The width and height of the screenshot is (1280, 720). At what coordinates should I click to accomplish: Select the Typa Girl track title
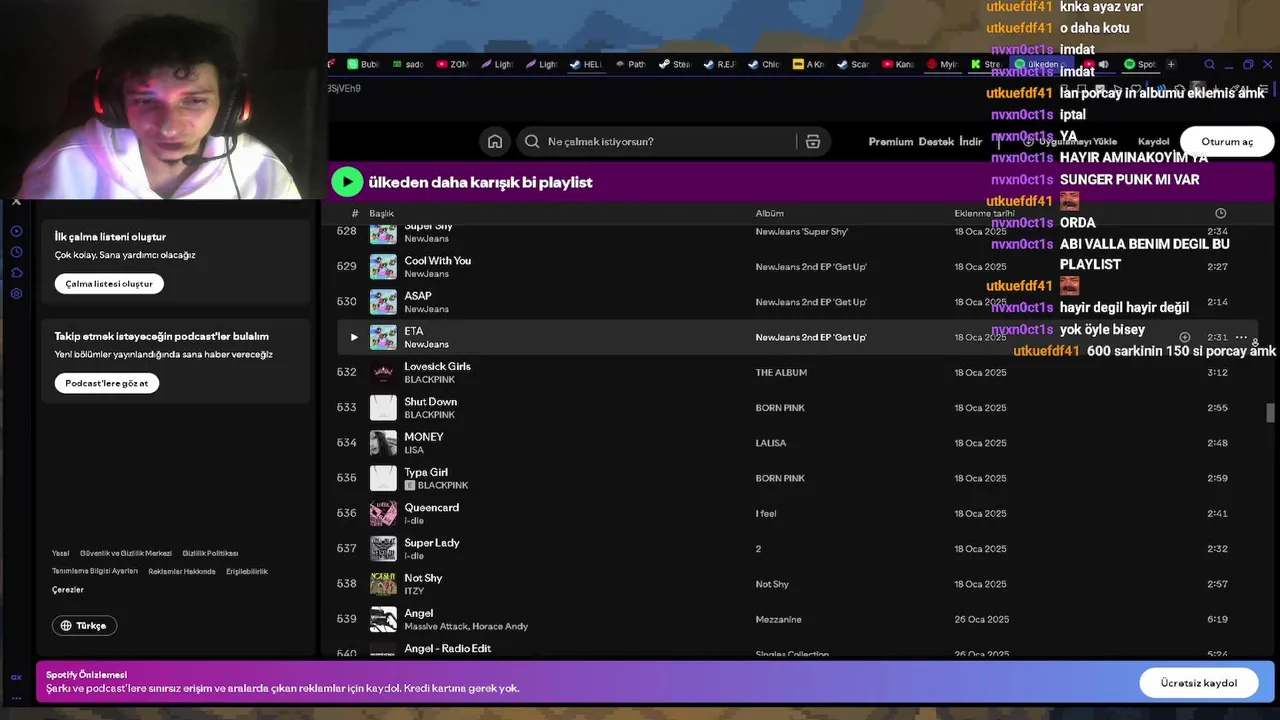click(x=426, y=472)
